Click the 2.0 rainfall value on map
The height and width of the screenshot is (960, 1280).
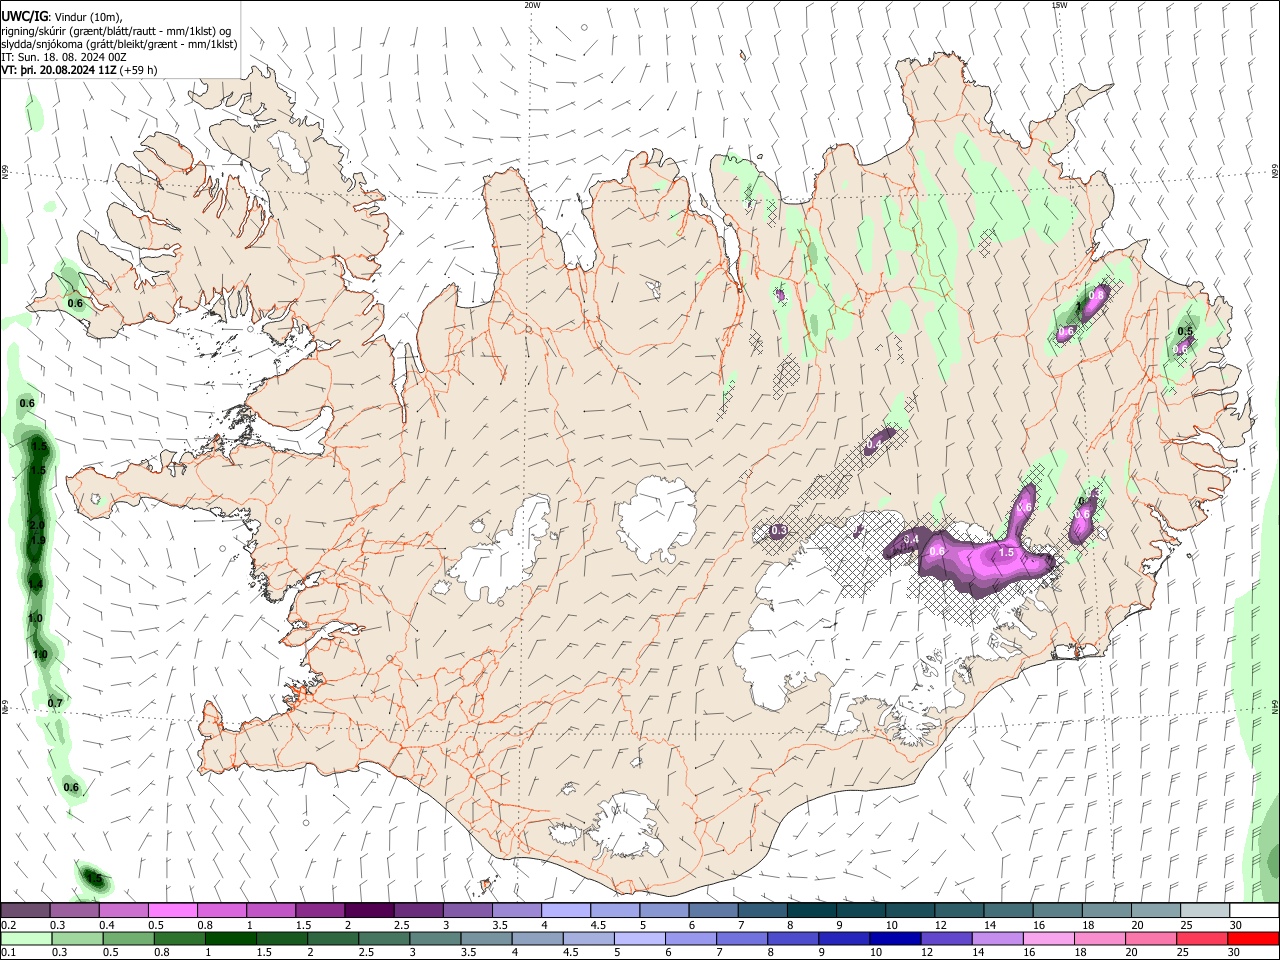pyautogui.click(x=38, y=526)
